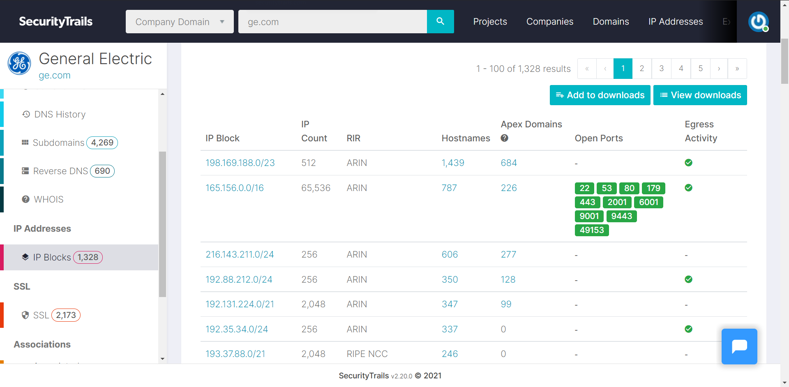Click open port 2001 badge

click(616, 202)
